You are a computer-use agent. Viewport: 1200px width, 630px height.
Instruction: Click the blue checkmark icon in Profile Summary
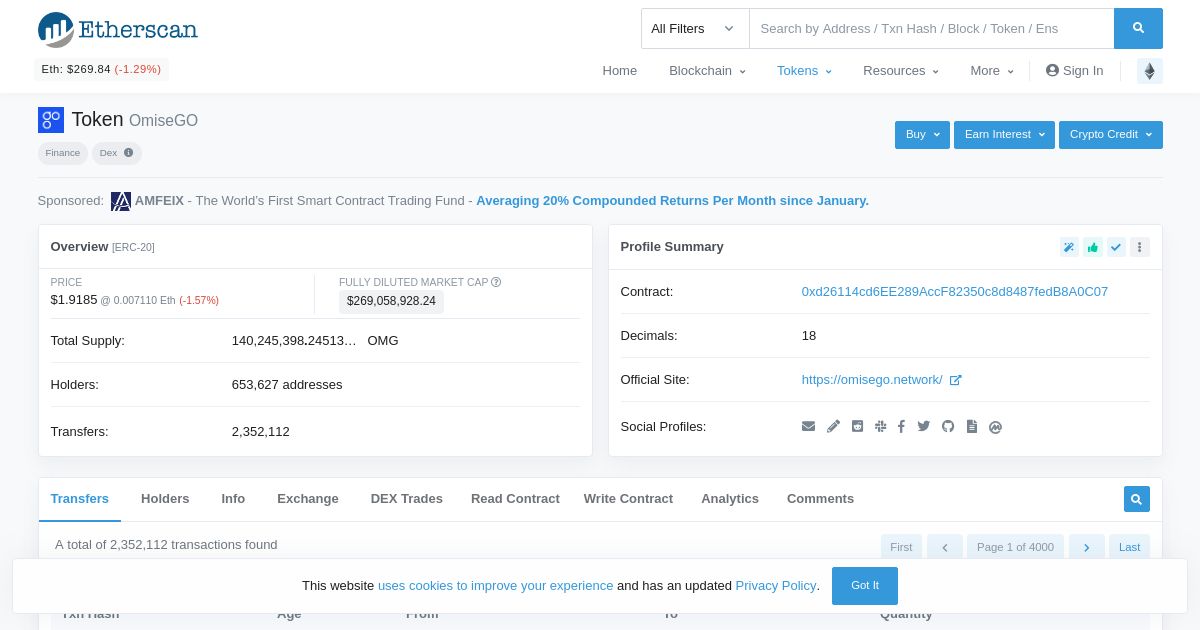pos(1116,247)
